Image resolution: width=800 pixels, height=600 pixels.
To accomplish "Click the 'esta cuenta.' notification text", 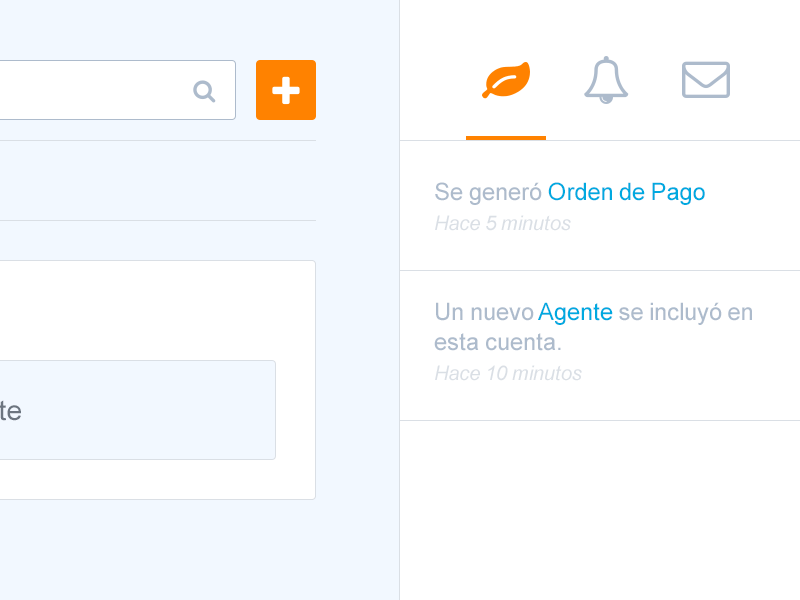I will [x=497, y=342].
